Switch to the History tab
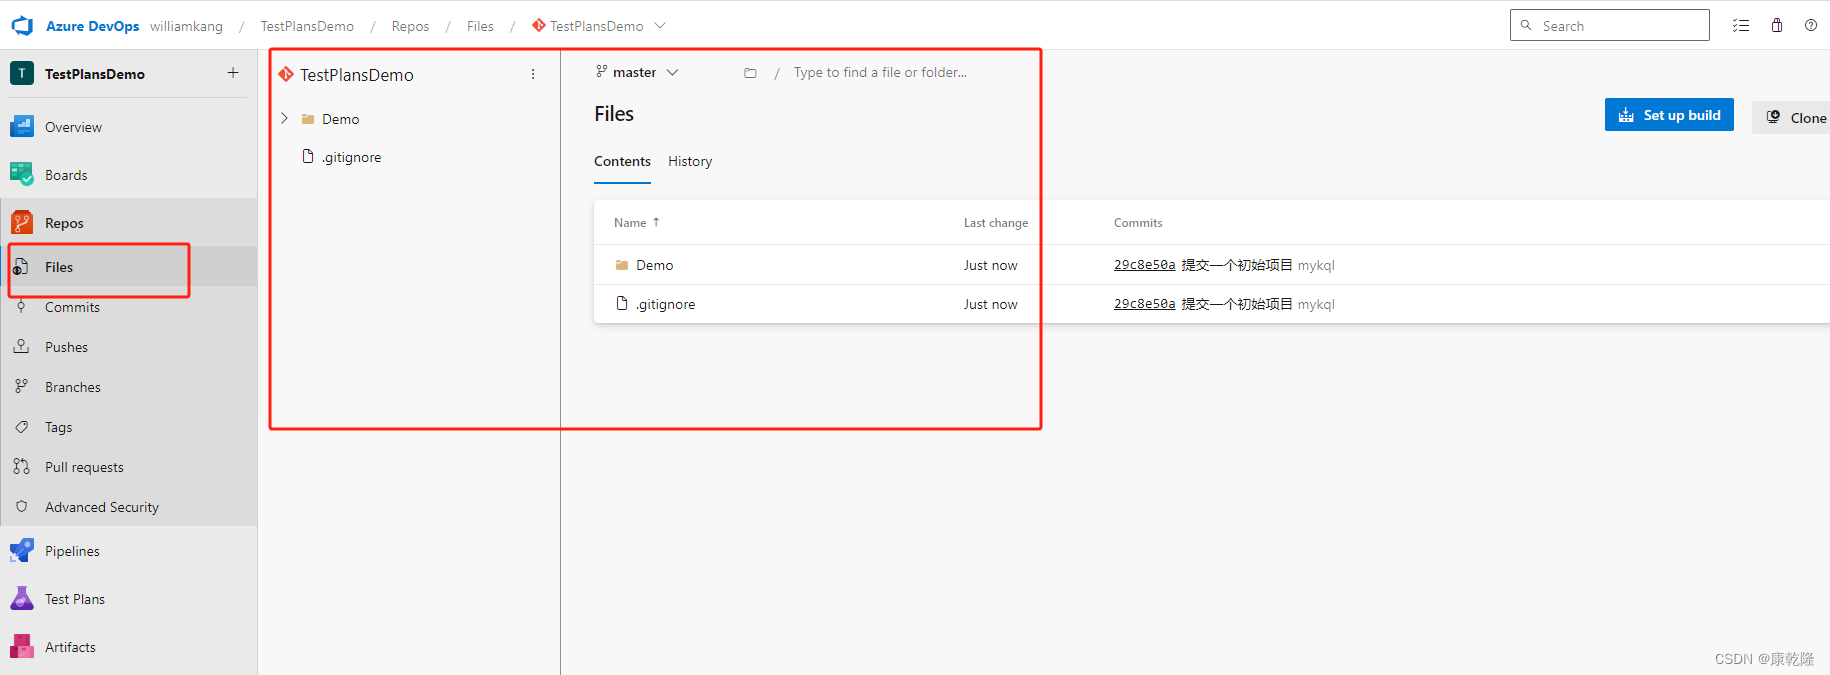1830x675 pixels. (690, 161)
